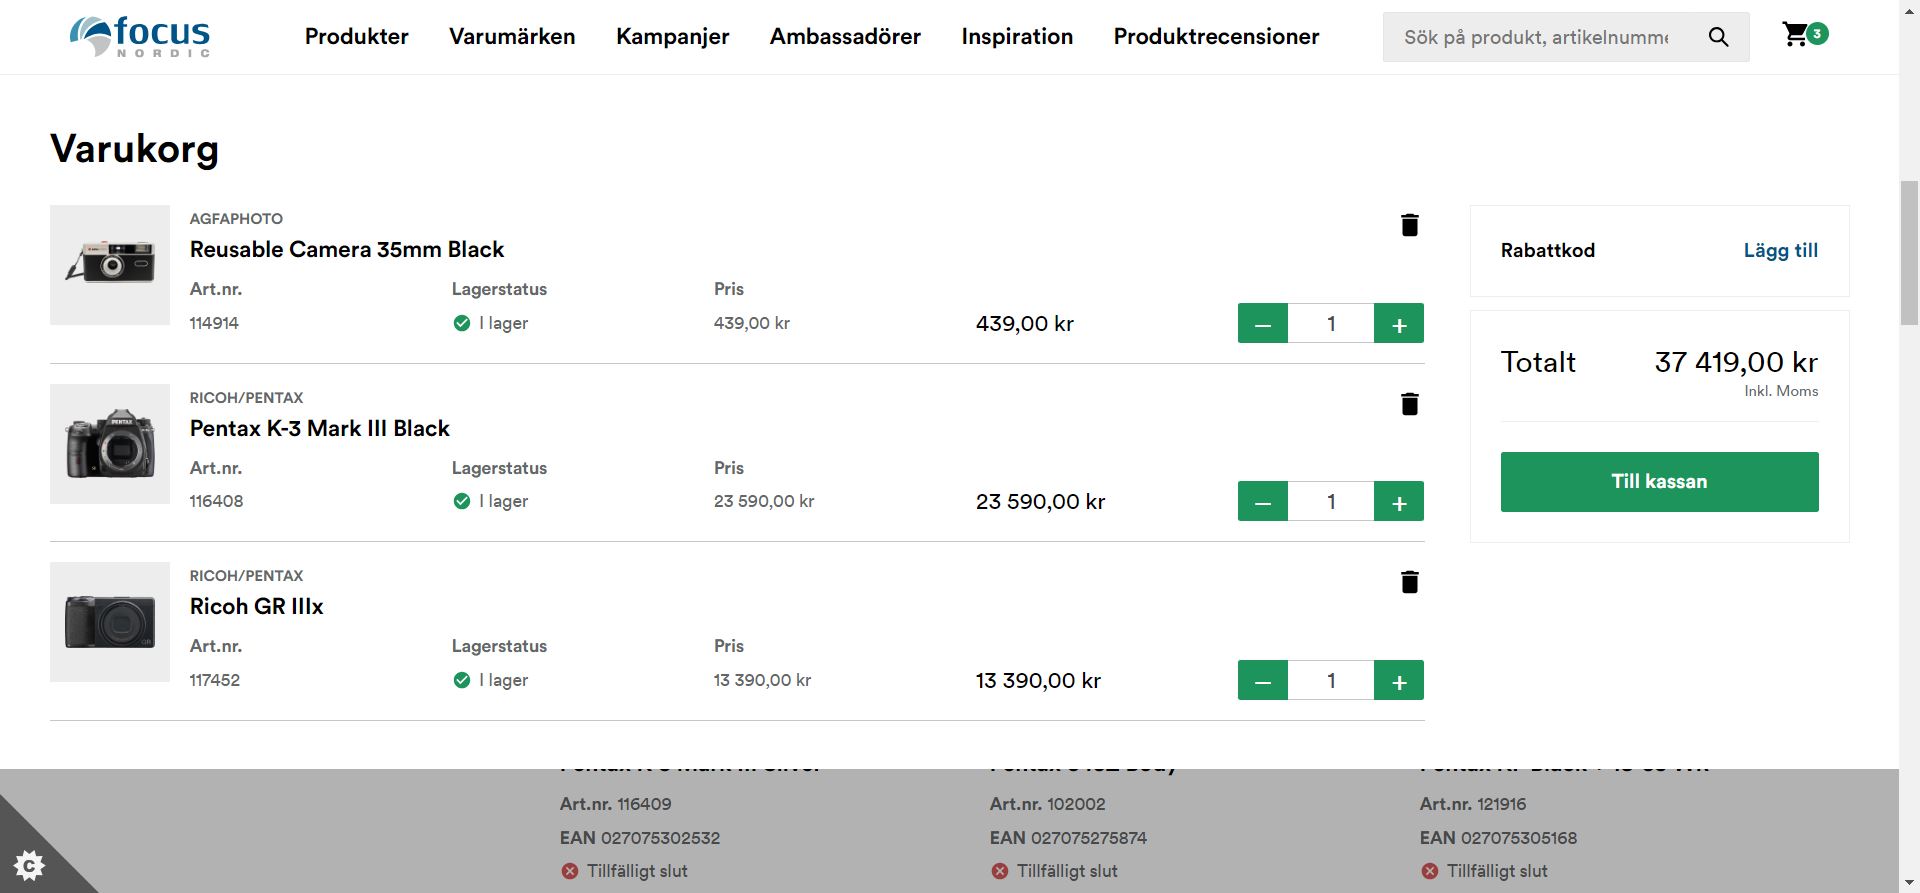This screenshot has height=893, width=1920.
Task: Open Inspiration menu item
Action: [x=1017, y=37]
